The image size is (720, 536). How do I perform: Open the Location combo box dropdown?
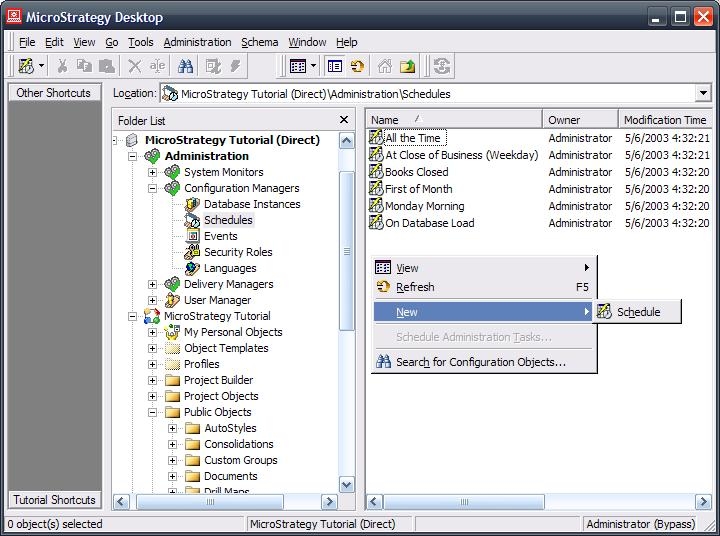pos(703,93)
